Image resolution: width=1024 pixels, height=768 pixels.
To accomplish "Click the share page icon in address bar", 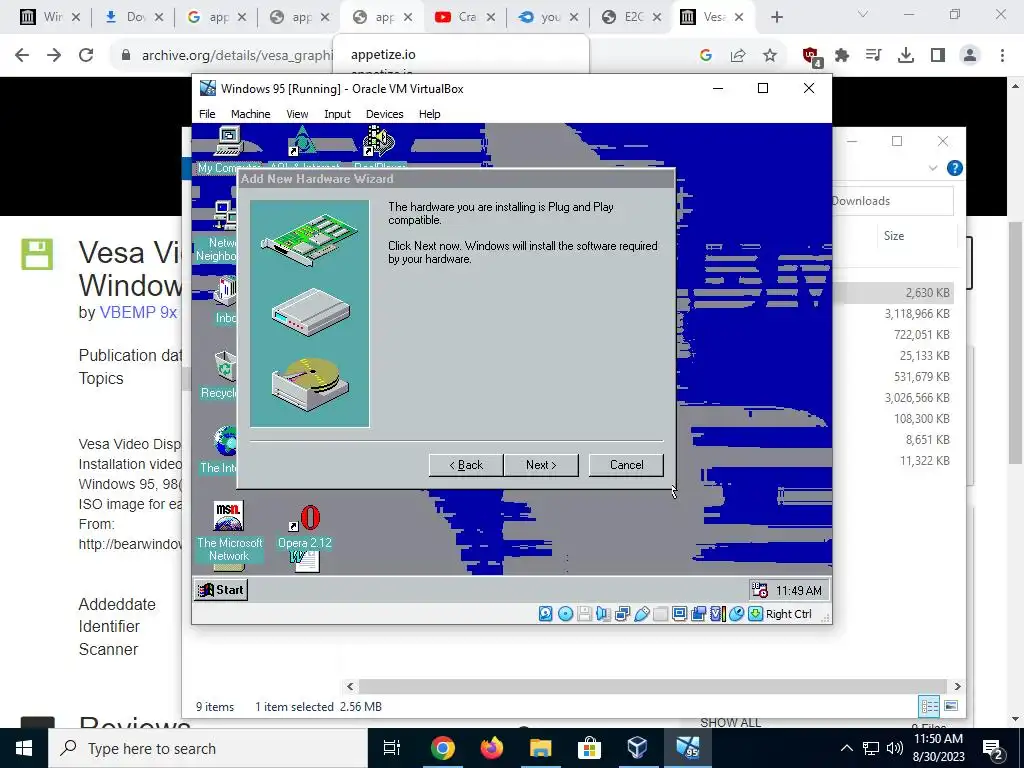I will [x=738, y=56].
